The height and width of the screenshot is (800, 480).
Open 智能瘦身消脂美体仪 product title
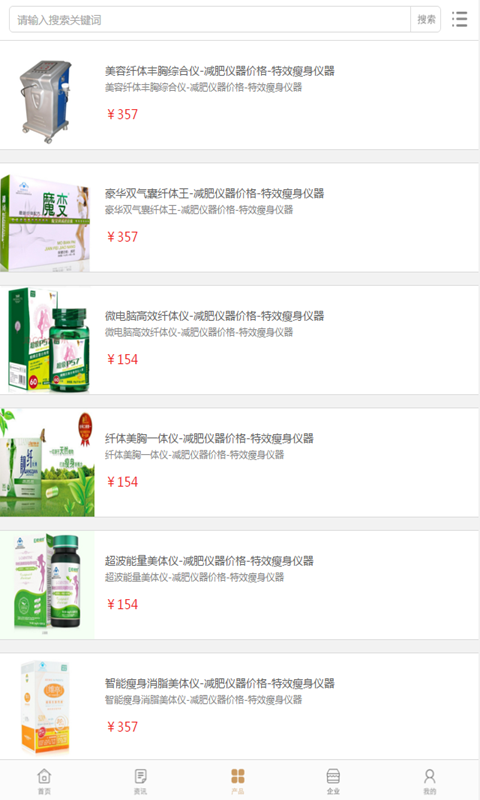tap(219, 683)
